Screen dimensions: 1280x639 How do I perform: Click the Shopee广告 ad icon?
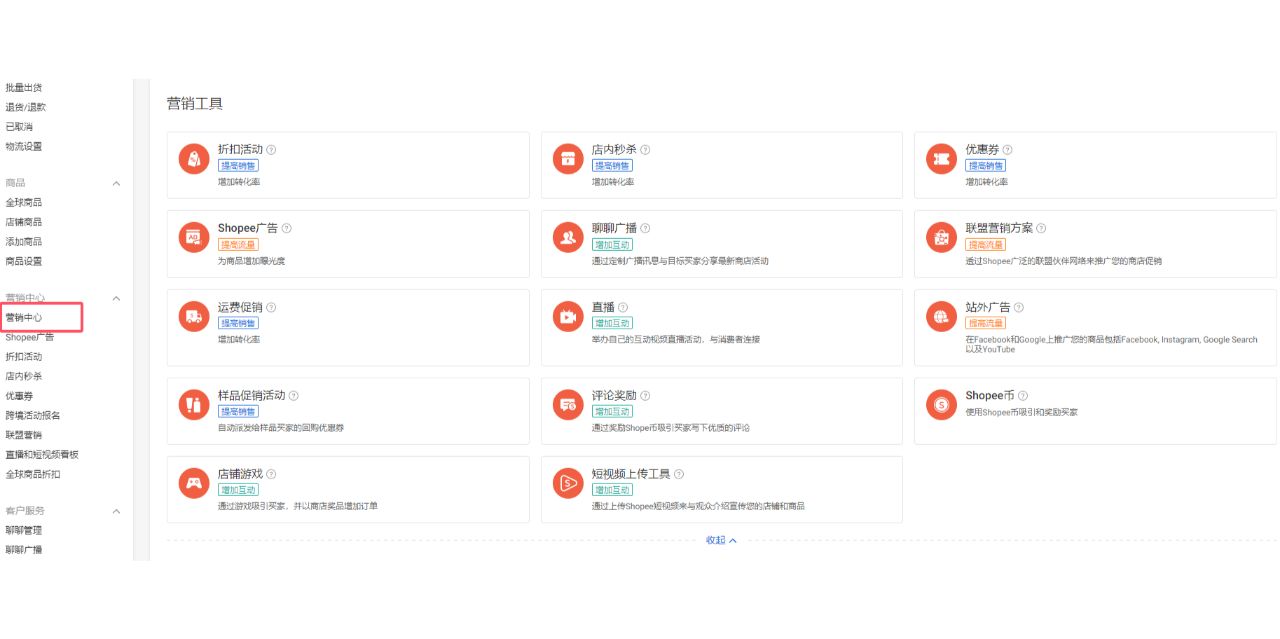(x=193, y=238)
